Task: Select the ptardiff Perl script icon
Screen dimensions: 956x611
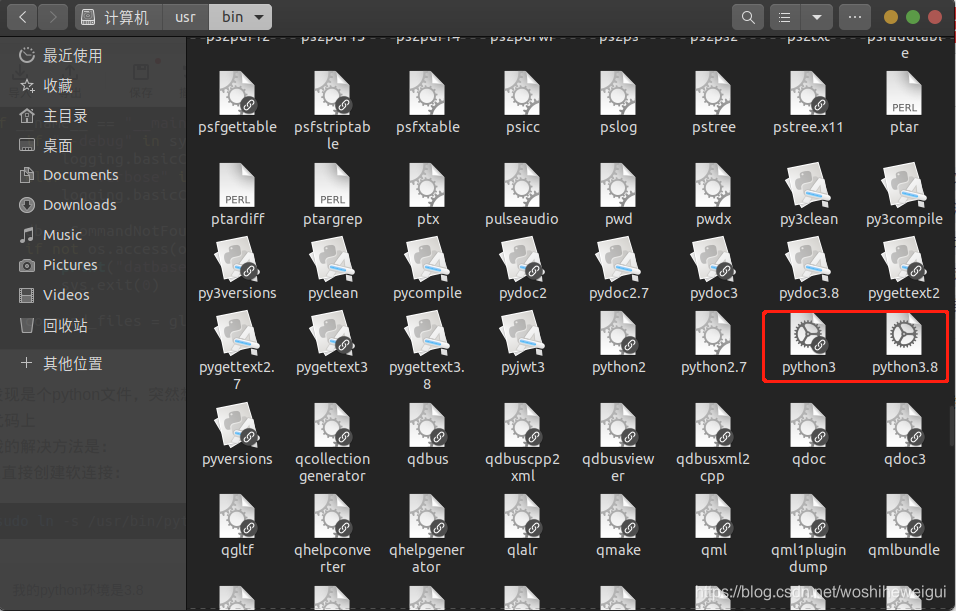Action: pos(237,185)
